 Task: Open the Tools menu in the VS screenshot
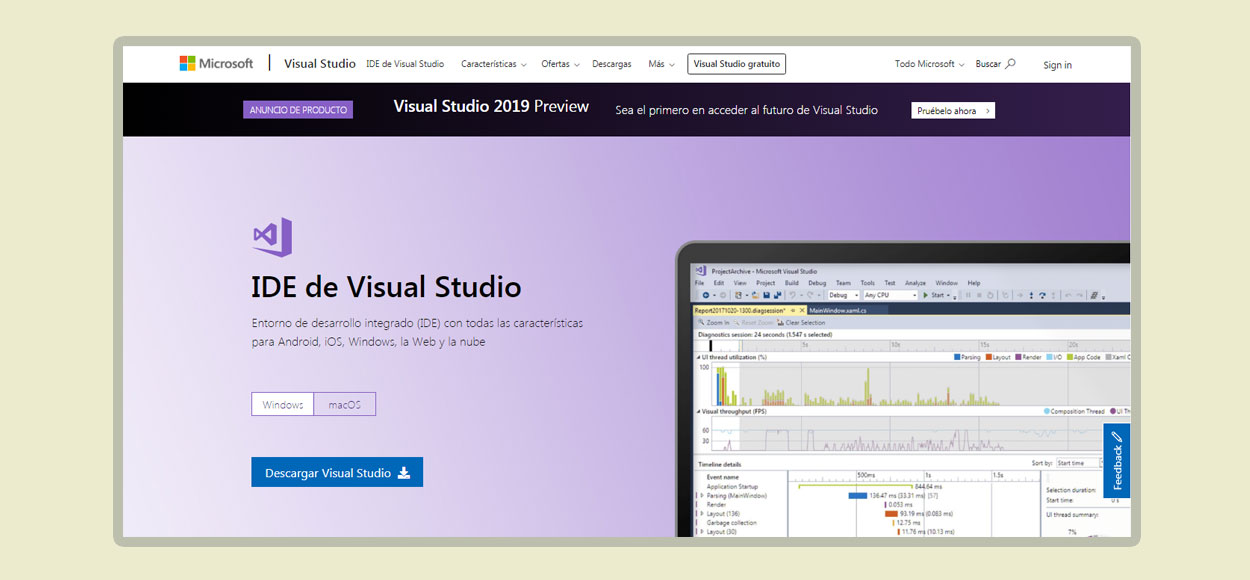click(x=867, y=283)
